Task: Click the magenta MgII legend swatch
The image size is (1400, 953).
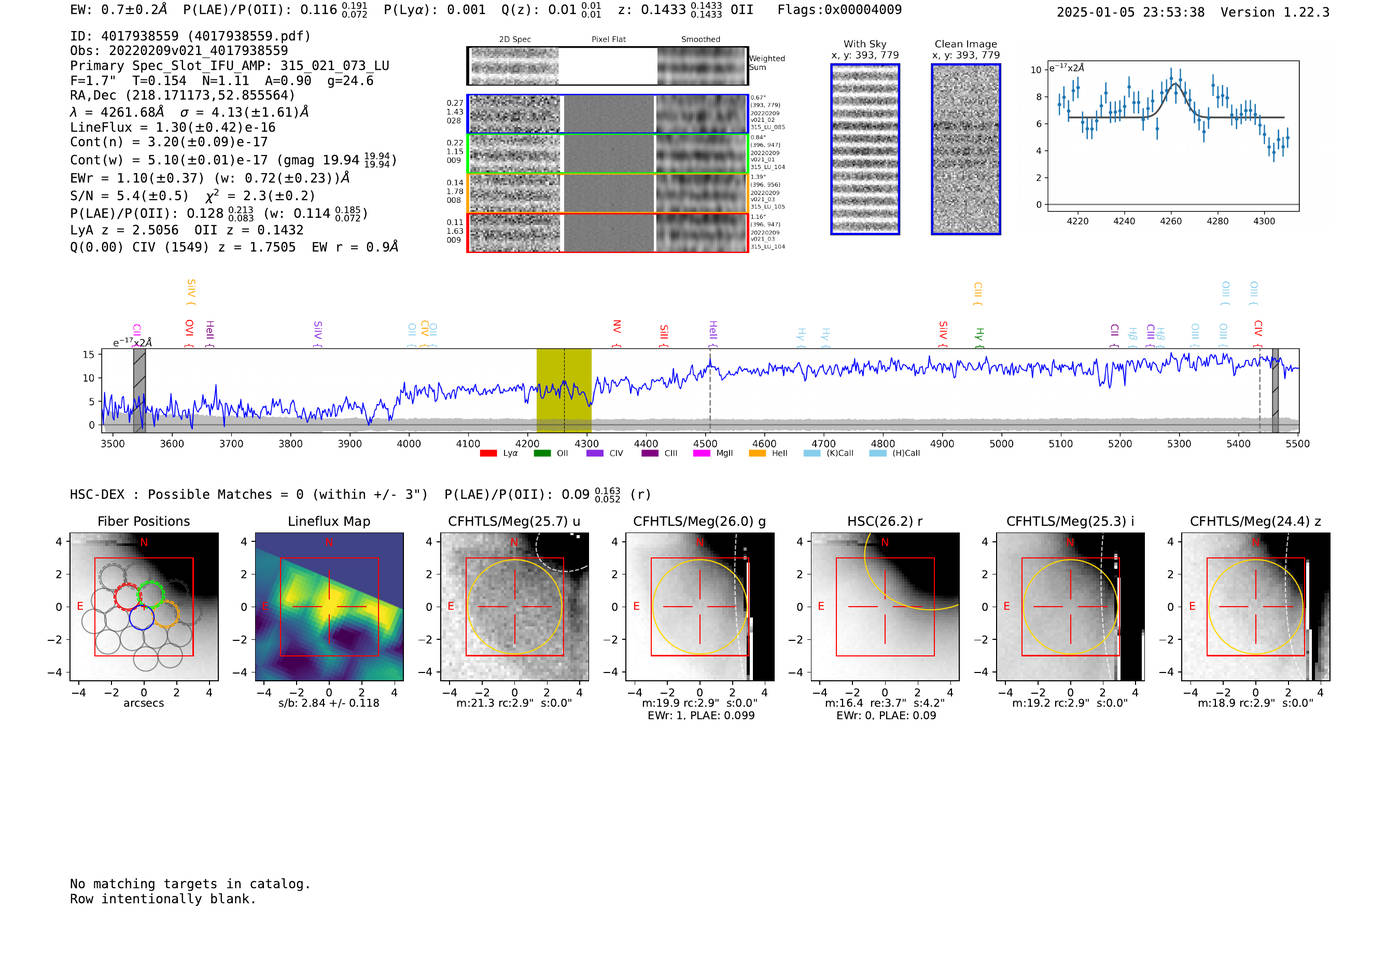Action: [703, 454]
